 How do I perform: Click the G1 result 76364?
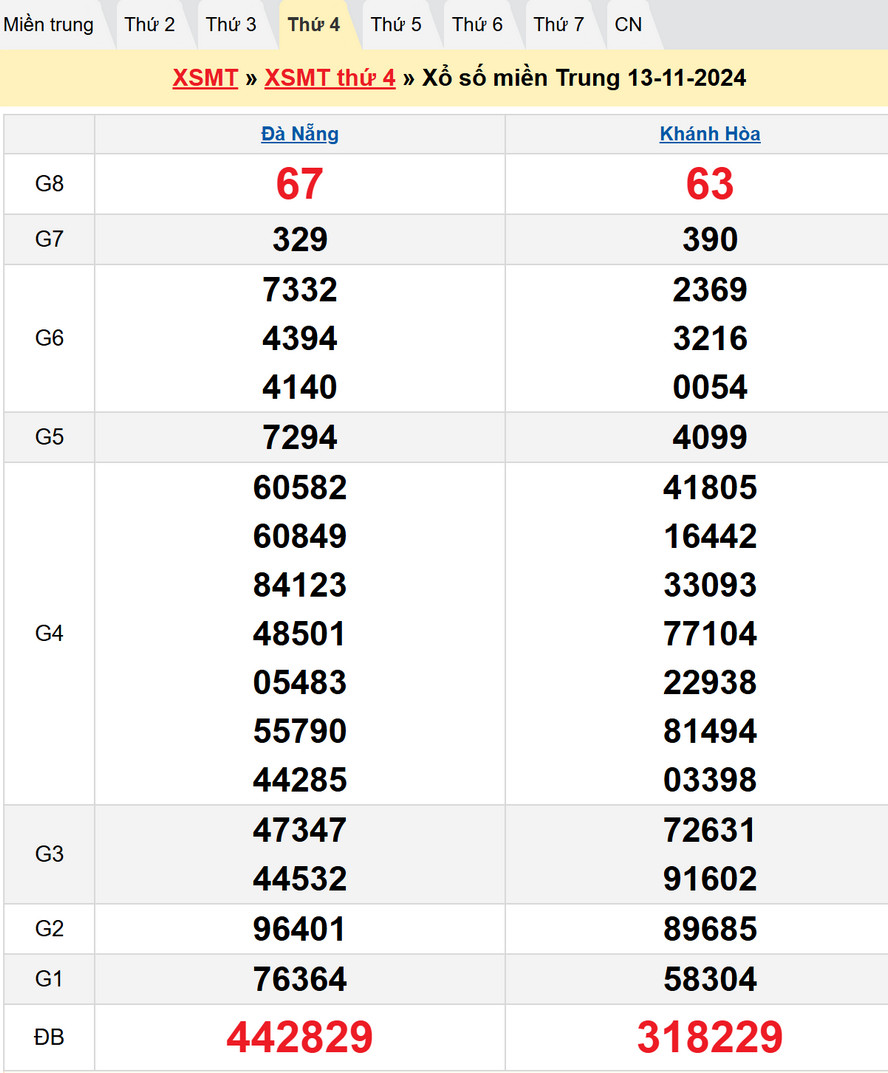(300, 979)
